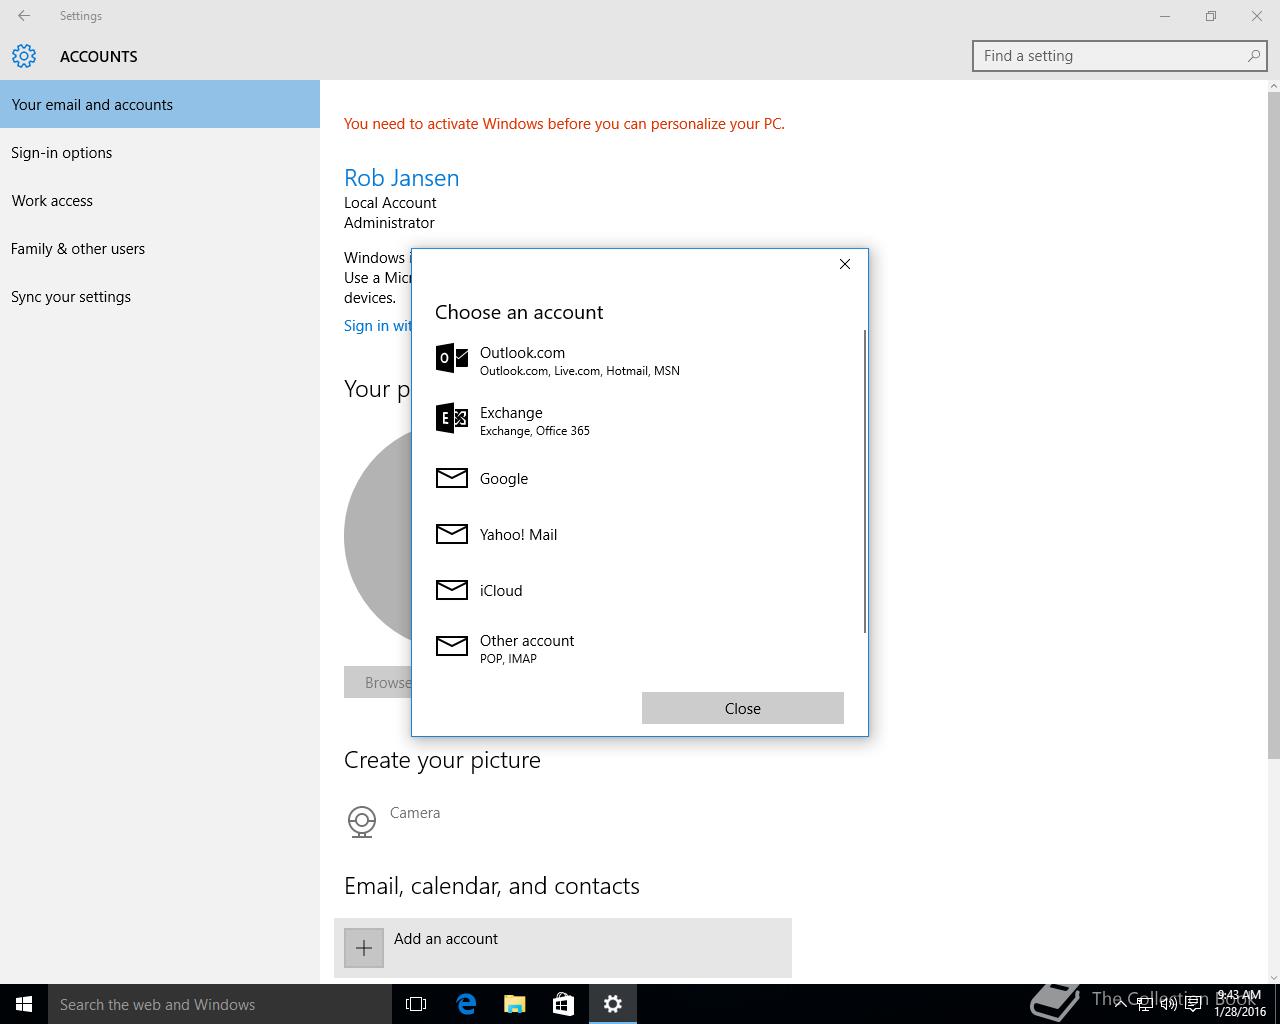This screenshot has width=1280, height=1024.
Task: Launch Microsoft Edge from taskbar
Action: pos(466,1004)
